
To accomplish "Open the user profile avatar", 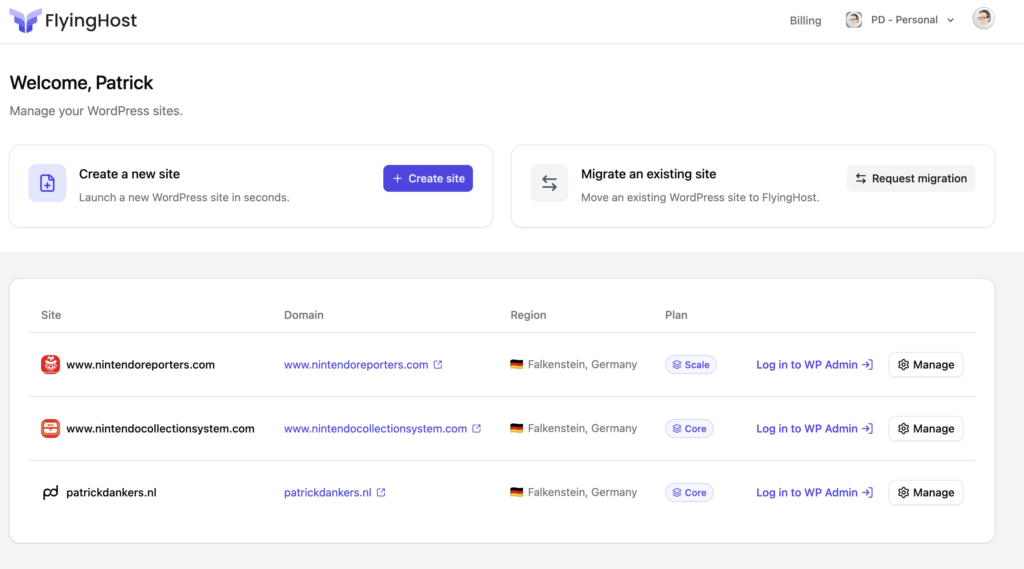I will pos(983,18).
